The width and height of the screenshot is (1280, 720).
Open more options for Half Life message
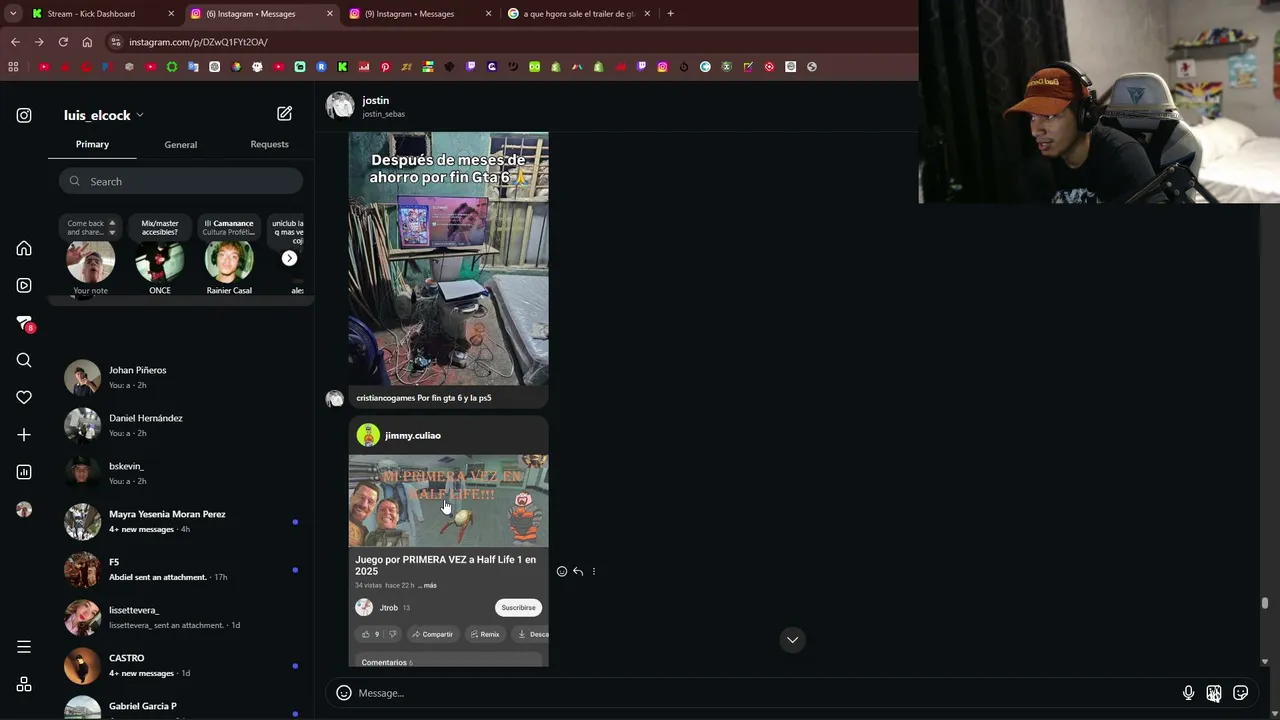click(594, 572)
